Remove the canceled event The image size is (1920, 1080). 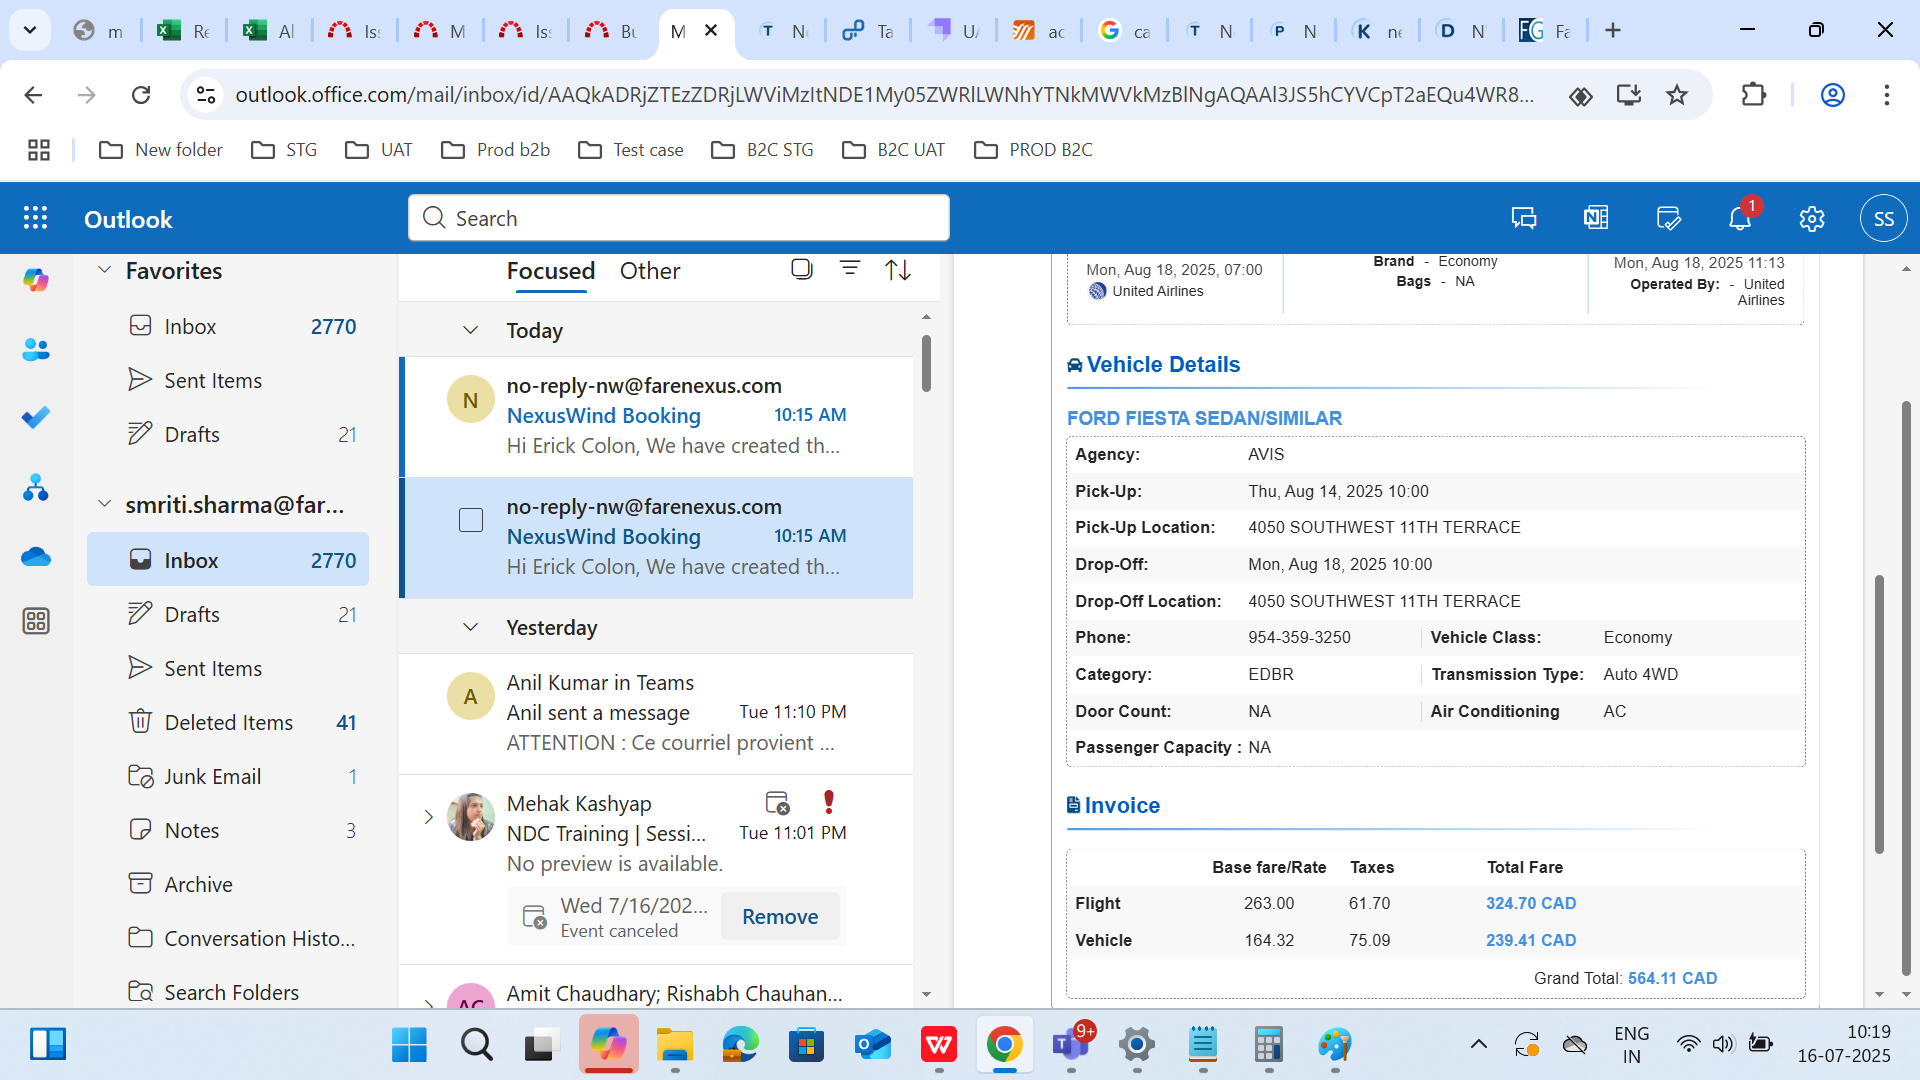(780, 917)
